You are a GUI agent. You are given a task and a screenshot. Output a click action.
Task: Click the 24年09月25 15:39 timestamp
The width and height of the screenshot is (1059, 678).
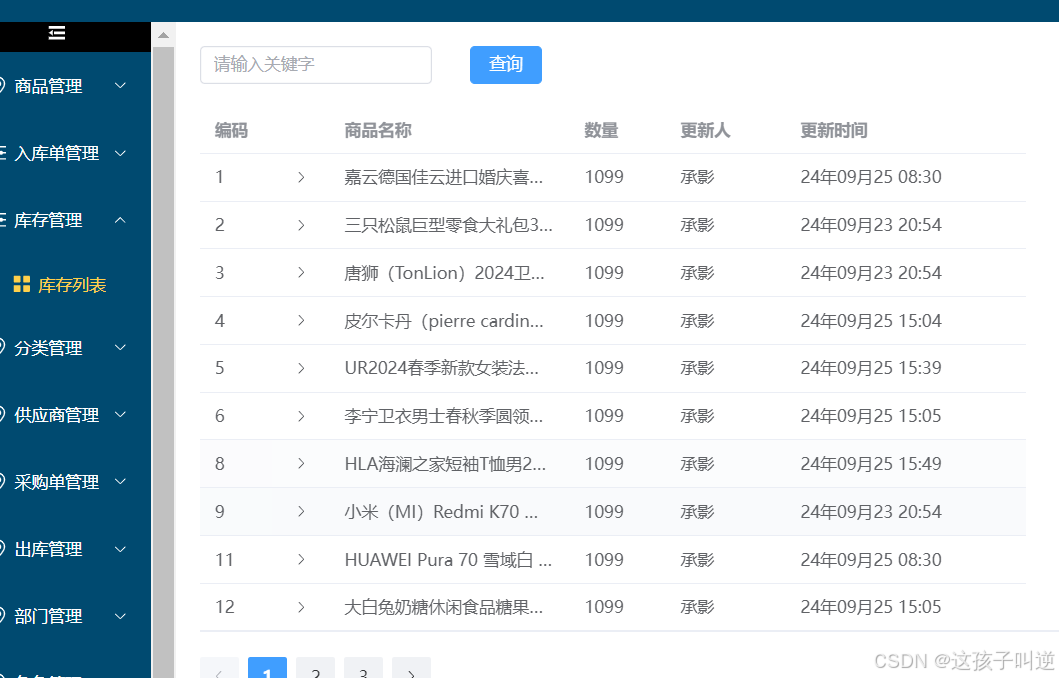[x=871, y=368]
